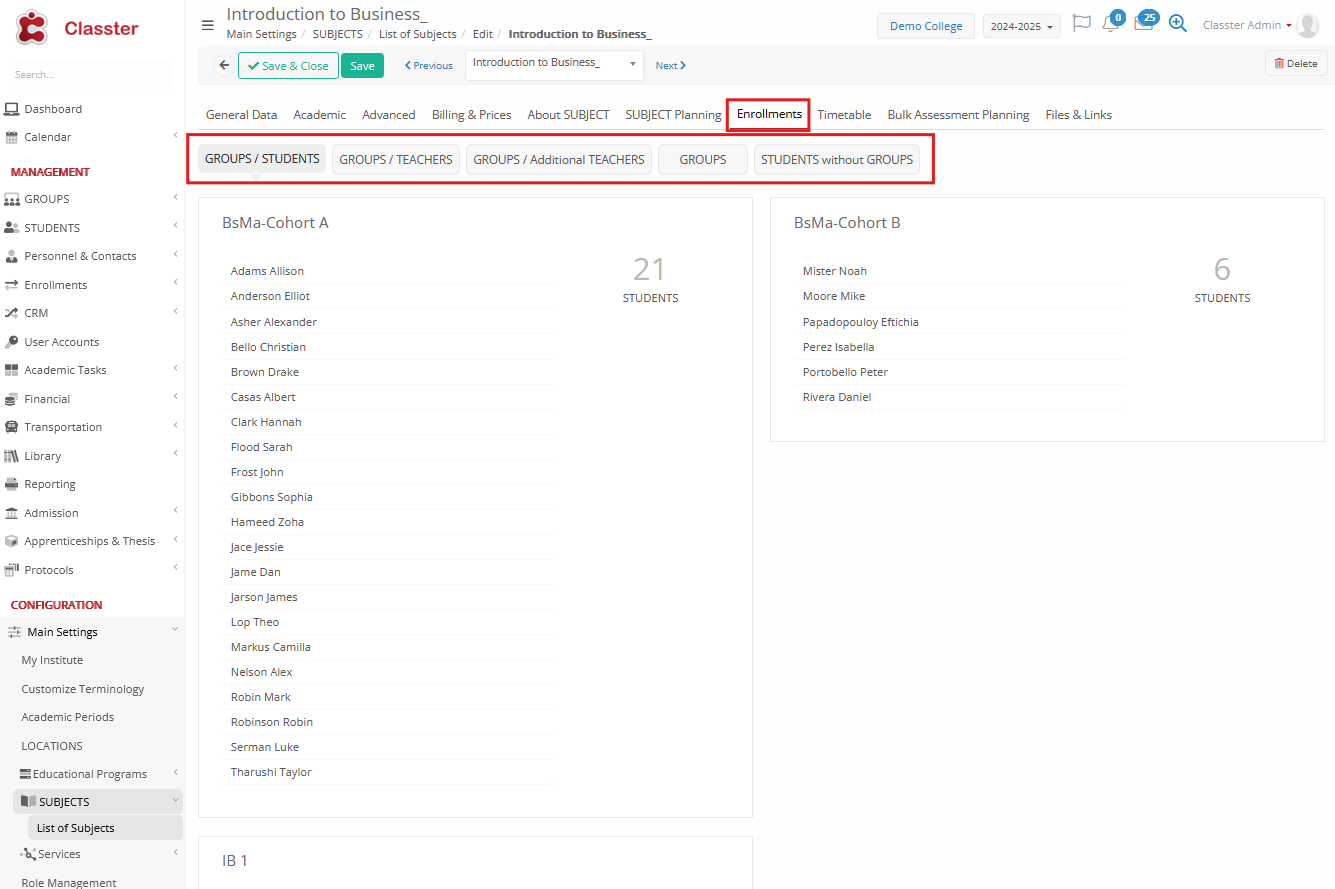This screenshot has width=1335, height=889.
Task: Expand the STUDENTS sidebar menu
Action: (52, 228)
